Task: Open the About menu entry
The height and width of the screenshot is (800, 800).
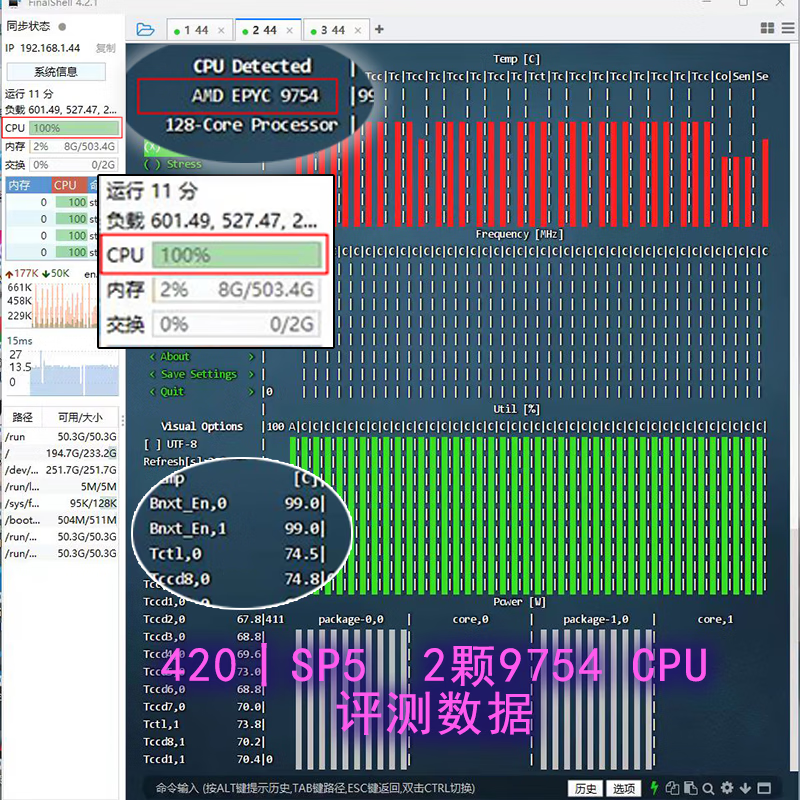Action: (202, 357)
